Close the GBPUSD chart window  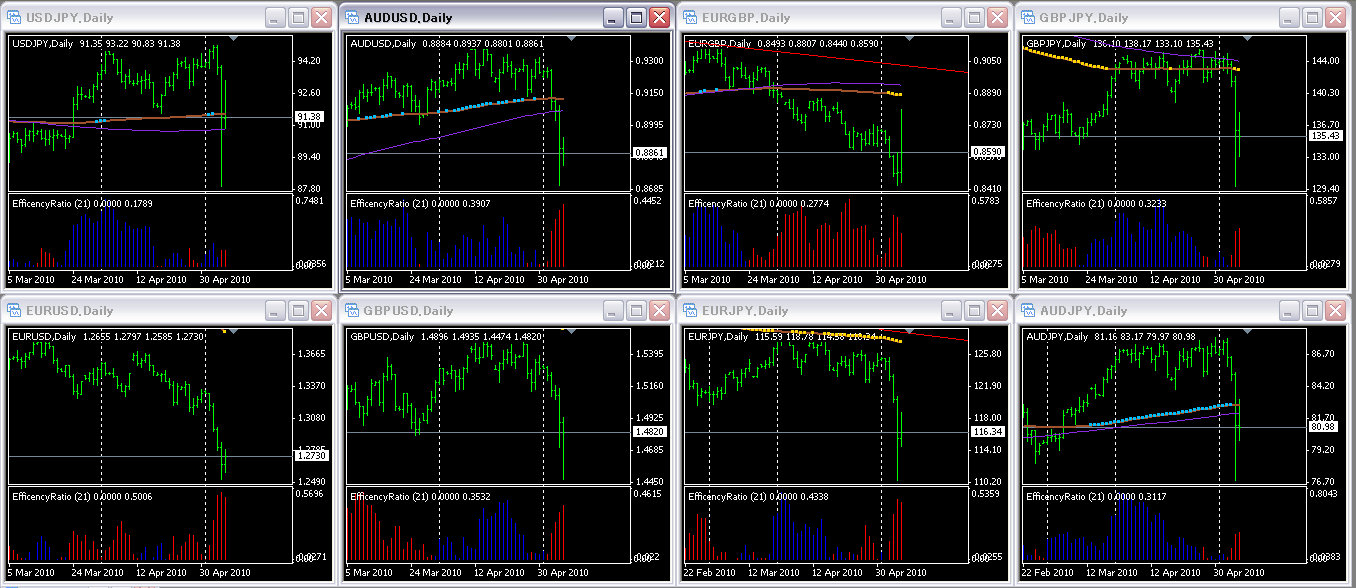pyautogui.click(x=659, y=311)
